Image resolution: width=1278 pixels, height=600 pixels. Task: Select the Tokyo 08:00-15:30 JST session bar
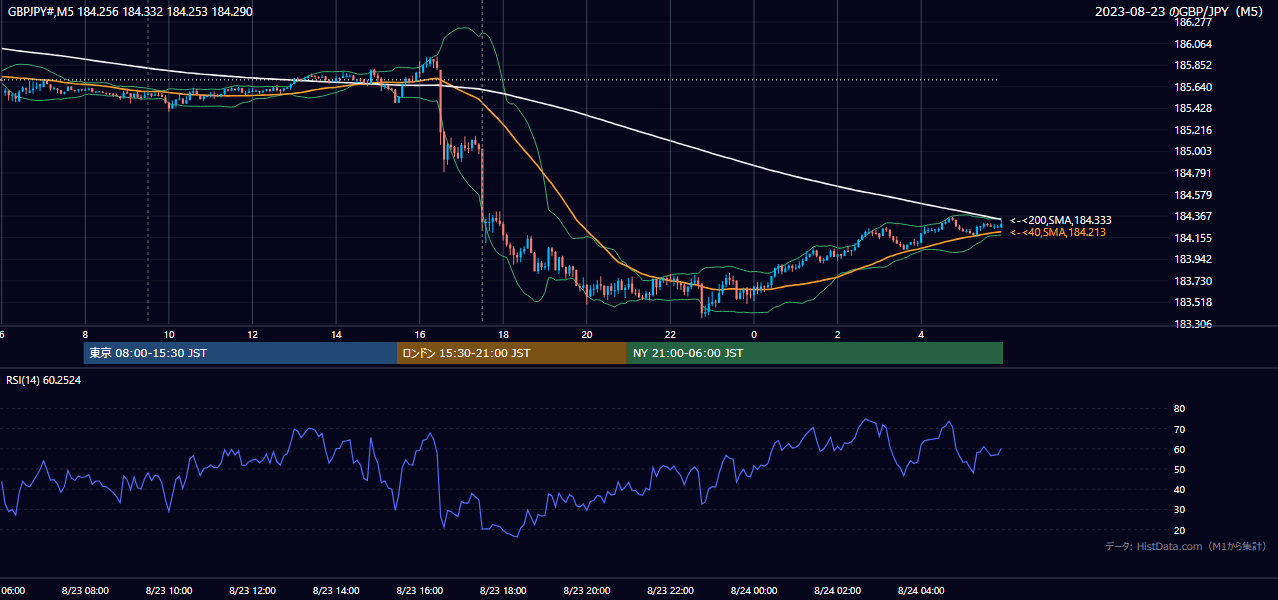point(240,353)
